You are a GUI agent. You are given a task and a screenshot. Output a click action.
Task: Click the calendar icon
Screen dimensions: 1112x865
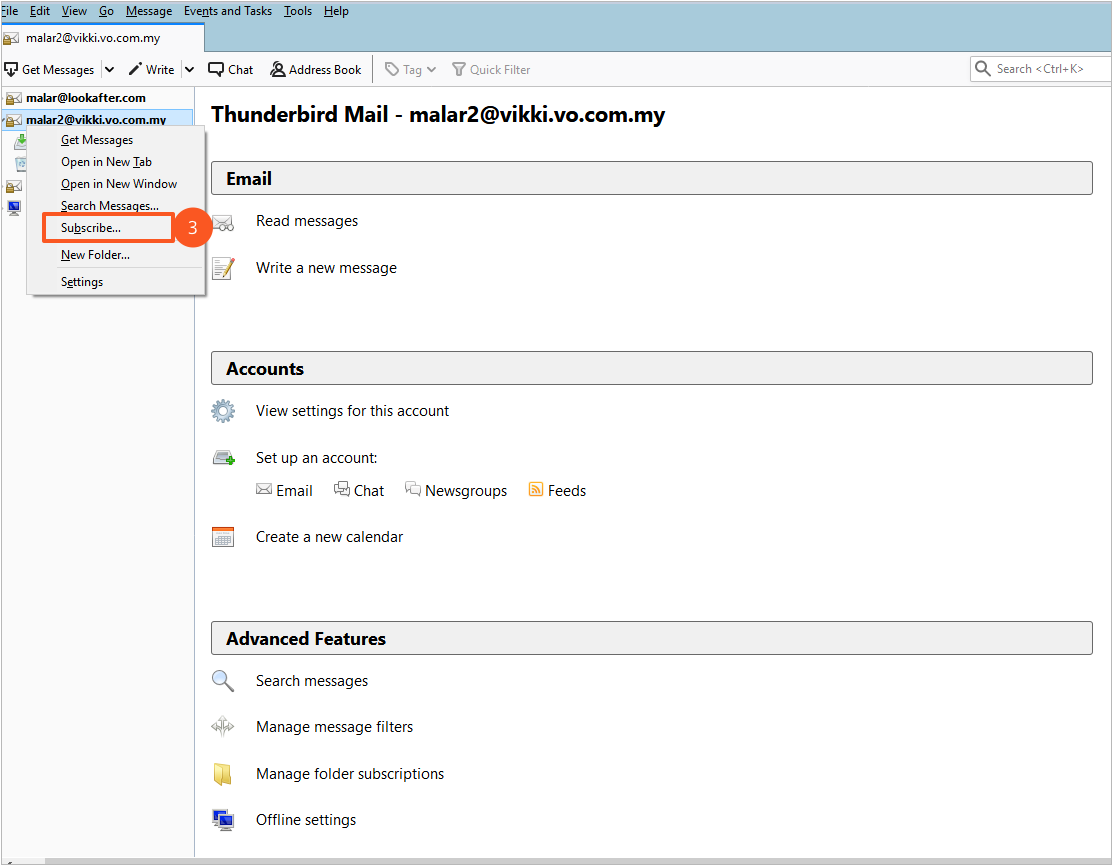[223, 537]
